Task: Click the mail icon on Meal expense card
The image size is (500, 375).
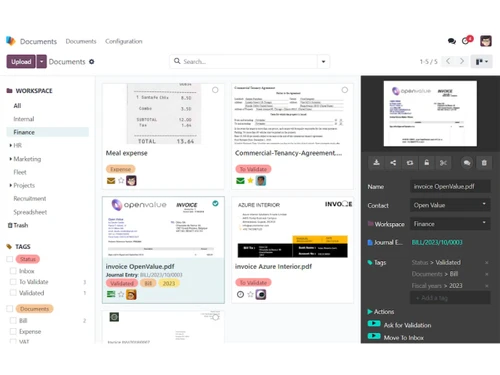Action: (111, 181)
